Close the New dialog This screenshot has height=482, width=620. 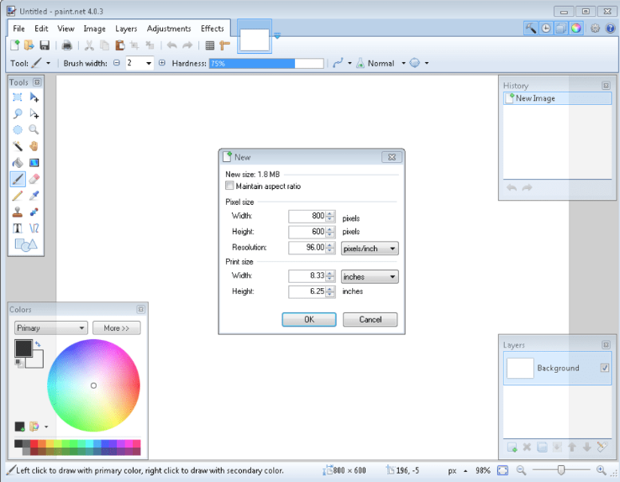(x=392, y=157)
